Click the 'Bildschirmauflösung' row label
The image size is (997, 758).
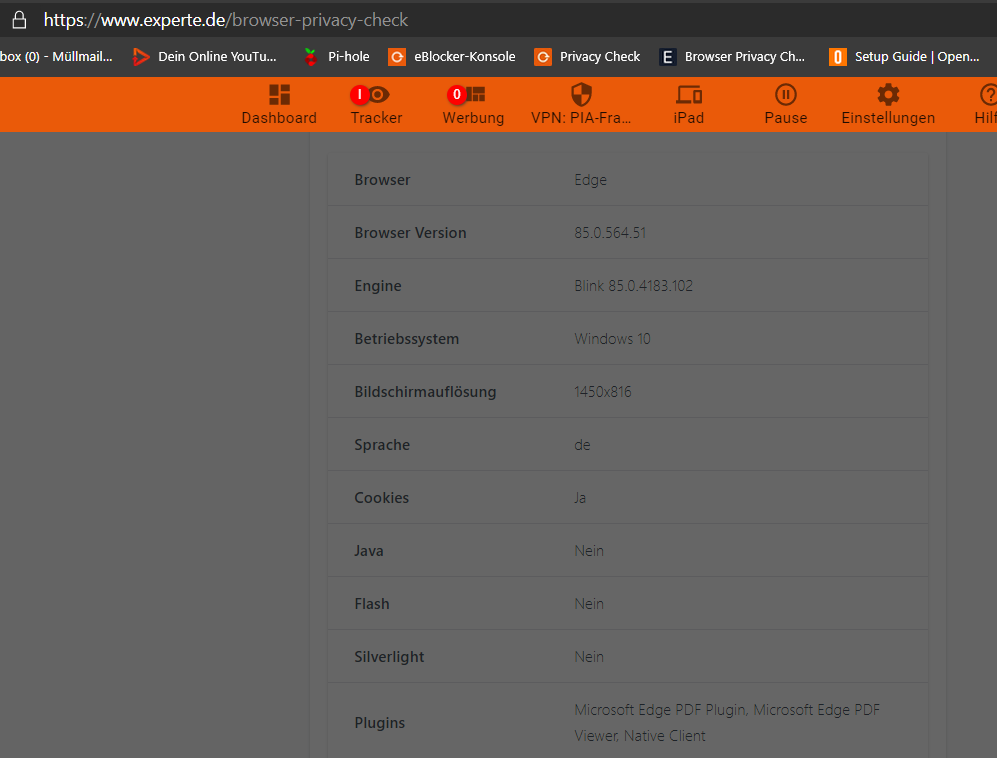pos(425,392)
